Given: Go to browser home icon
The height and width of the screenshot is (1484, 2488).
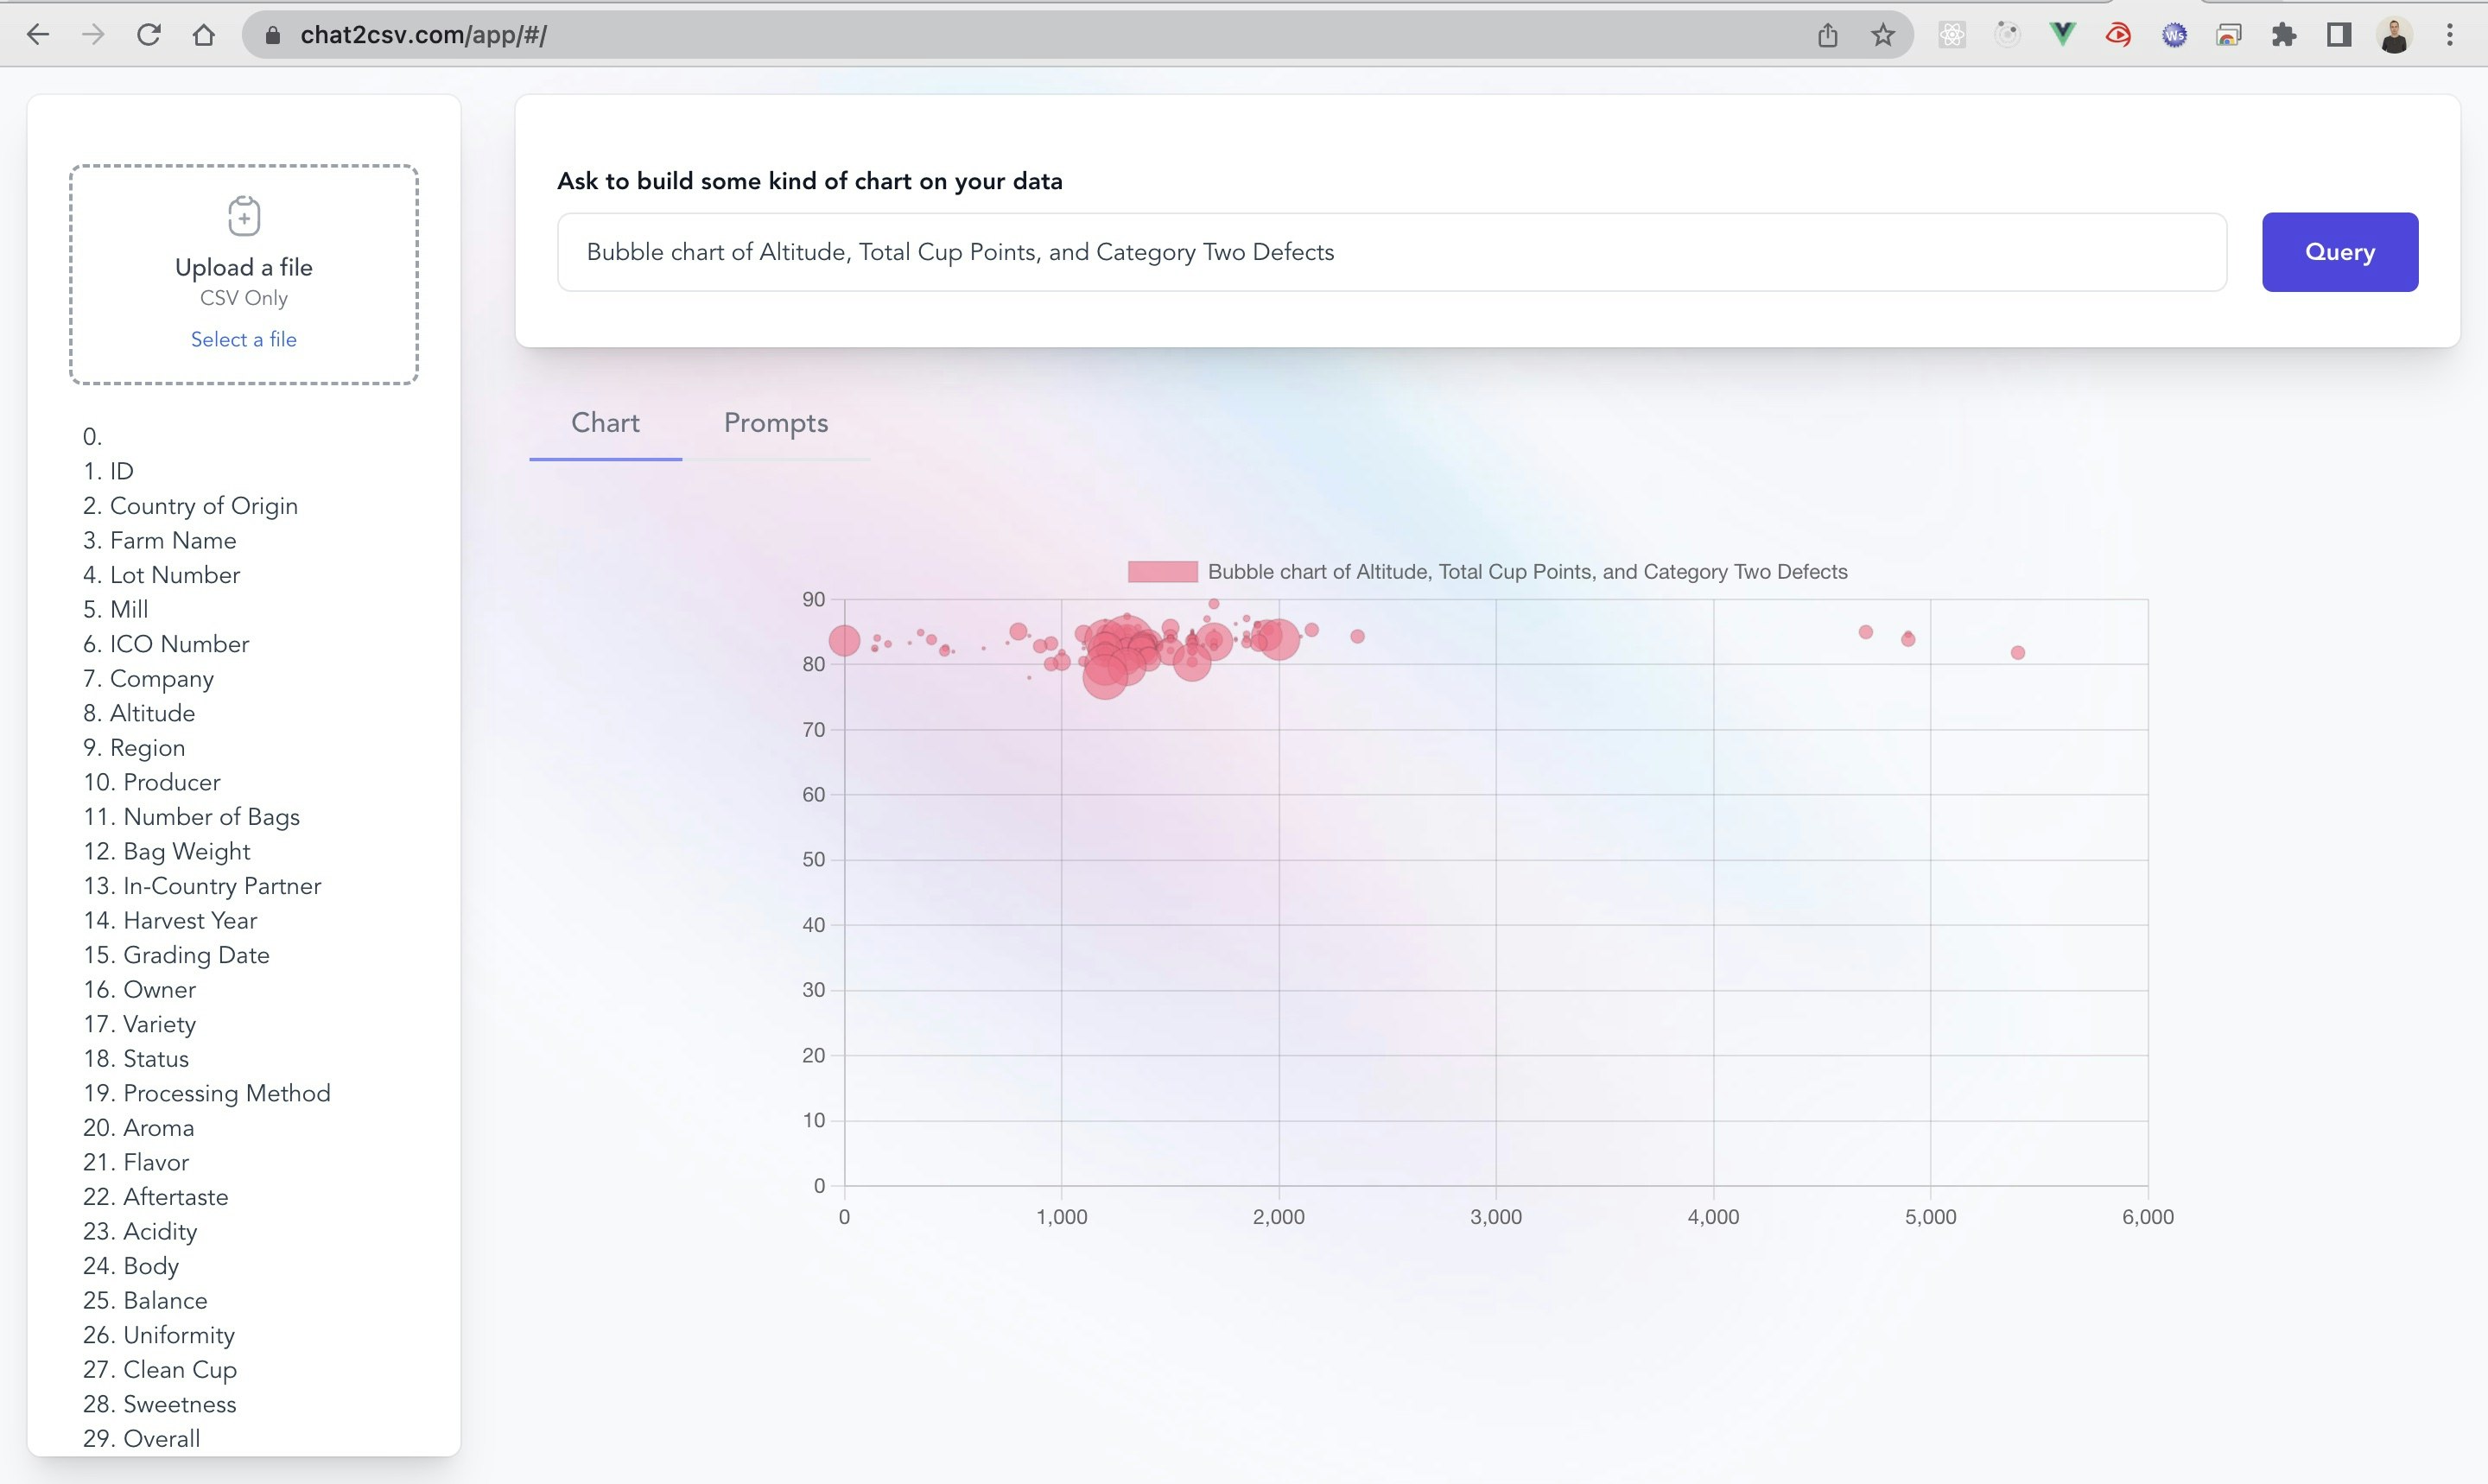Looking at the screenshot, I should pos(204,35).
